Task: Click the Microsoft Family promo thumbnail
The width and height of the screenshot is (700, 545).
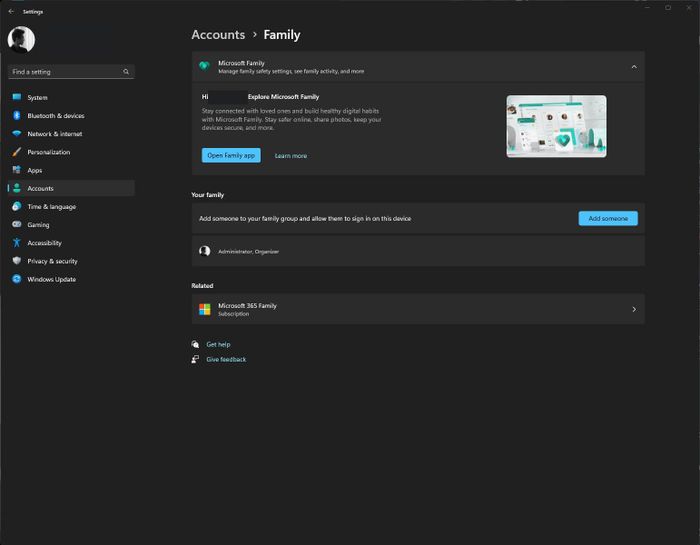Action: click(556, 126)
